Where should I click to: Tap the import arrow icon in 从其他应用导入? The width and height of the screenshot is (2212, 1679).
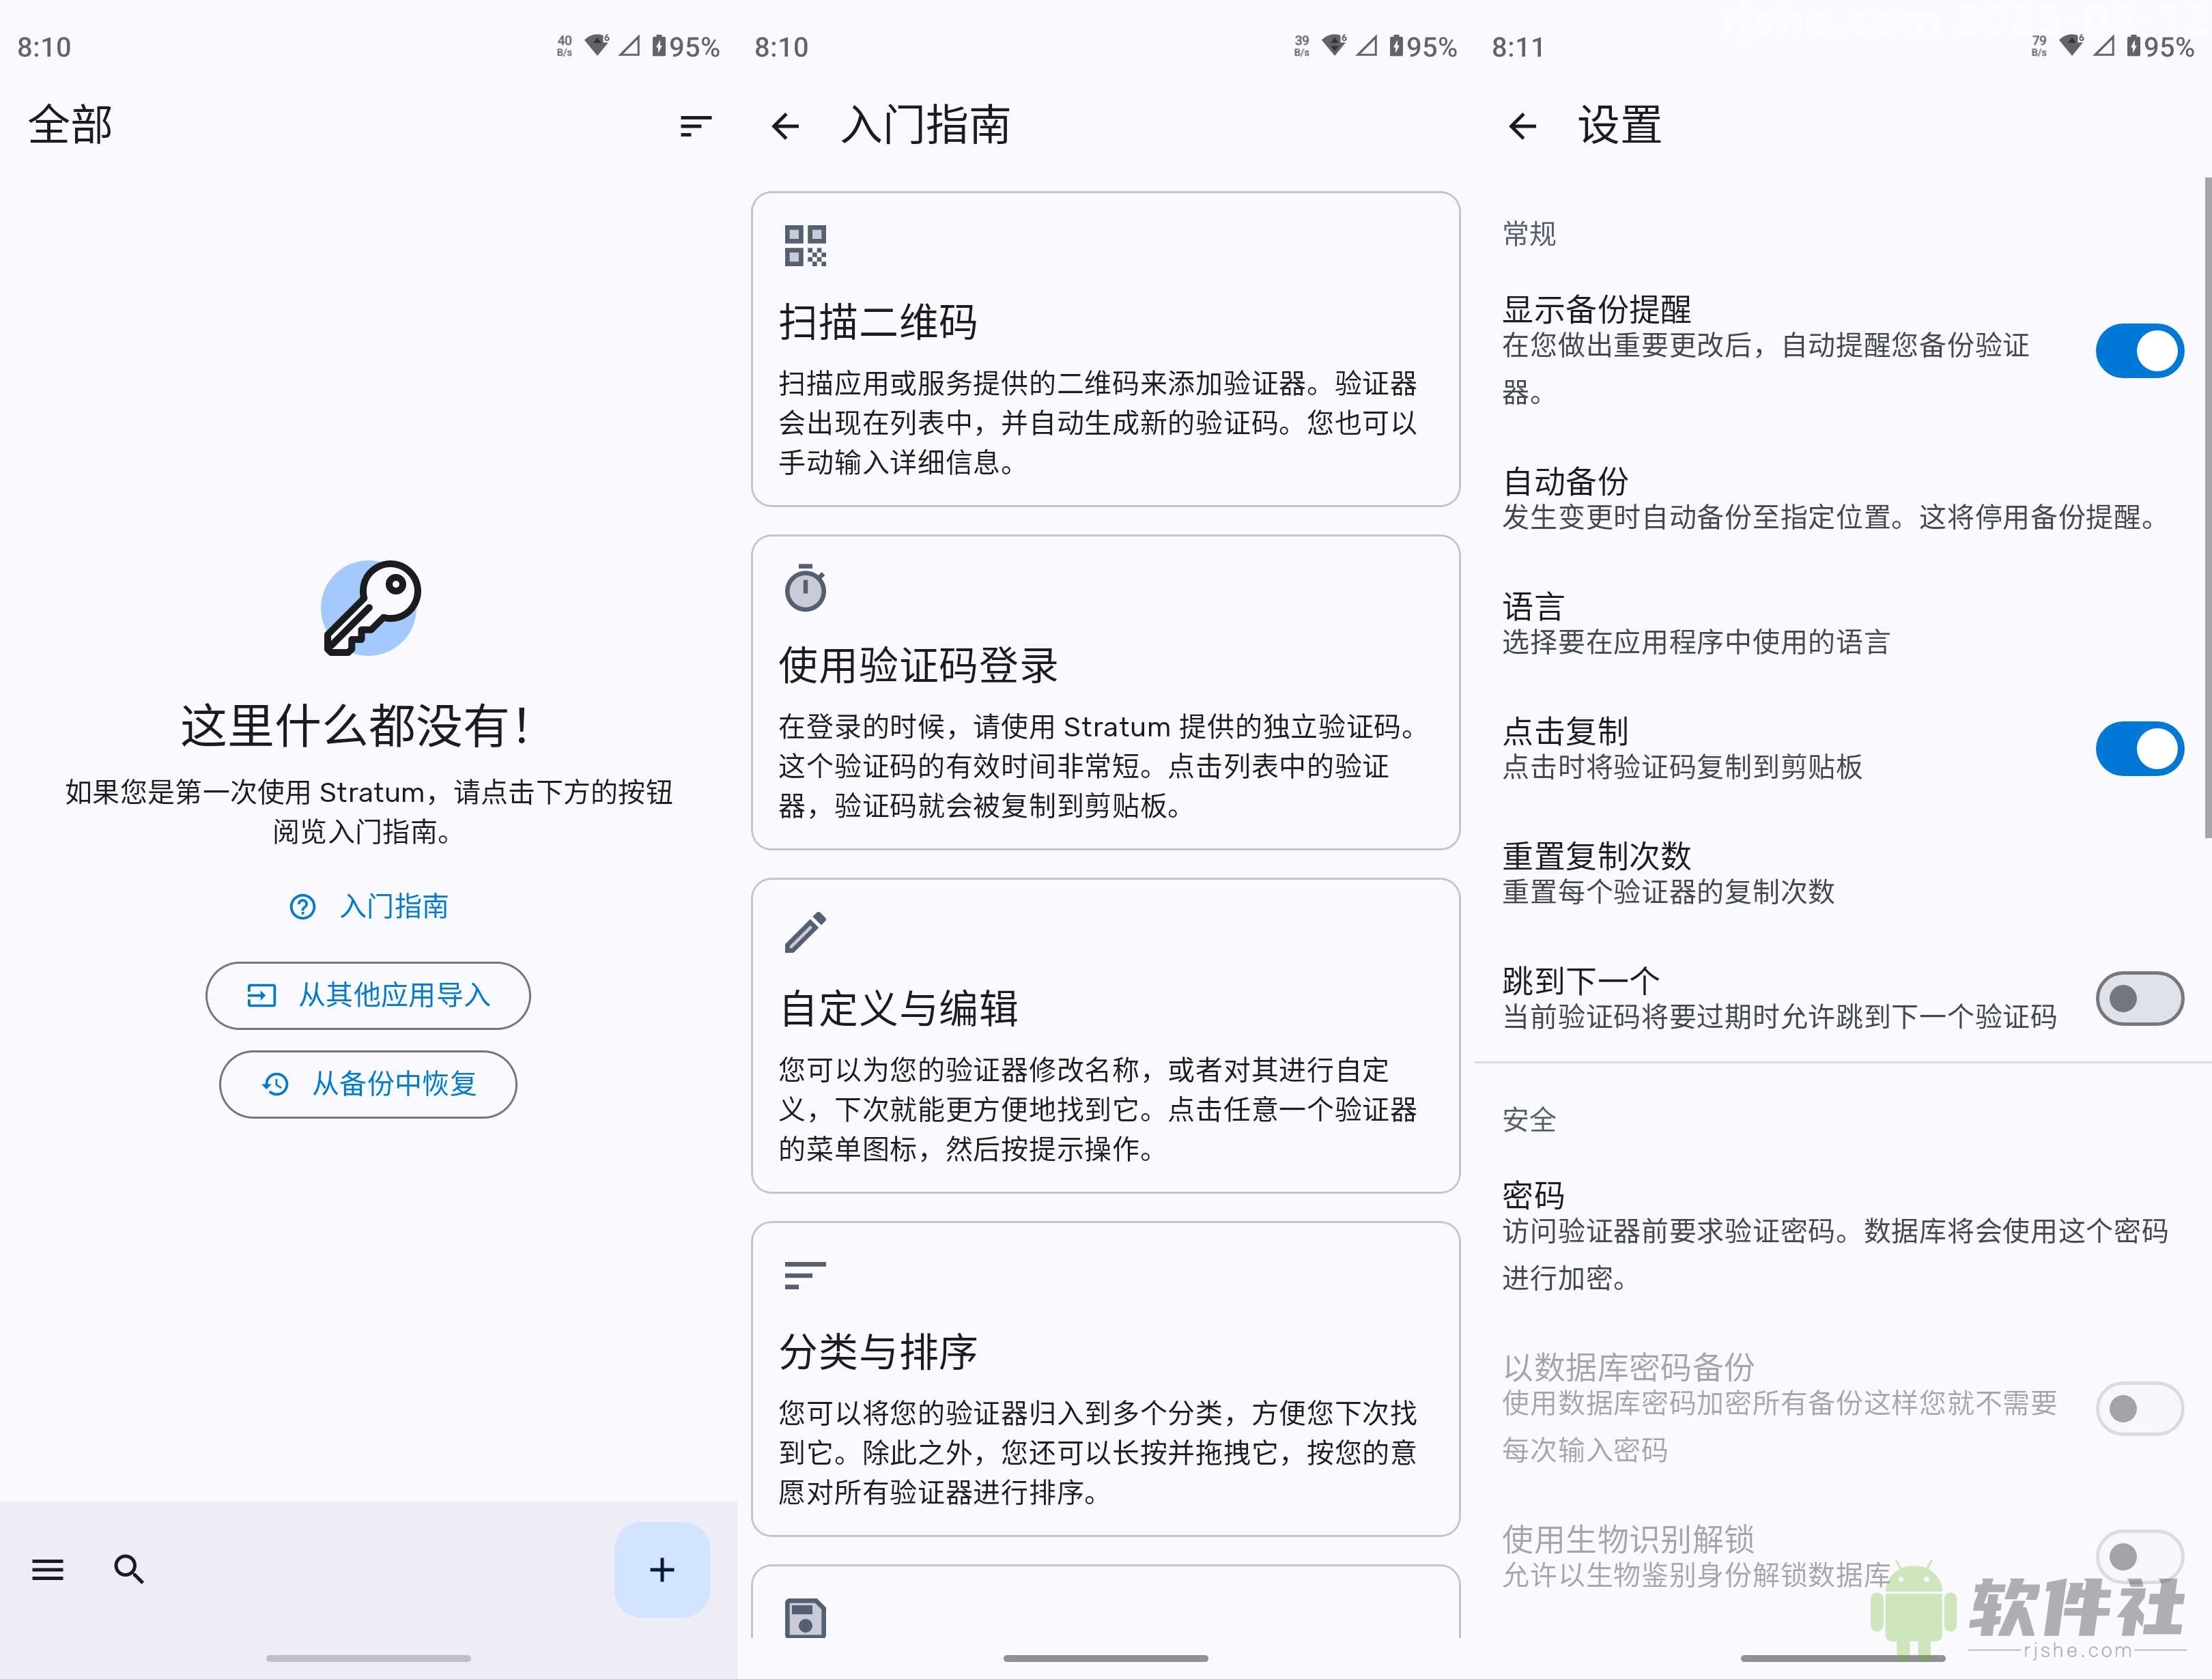[x=261, y=995]
